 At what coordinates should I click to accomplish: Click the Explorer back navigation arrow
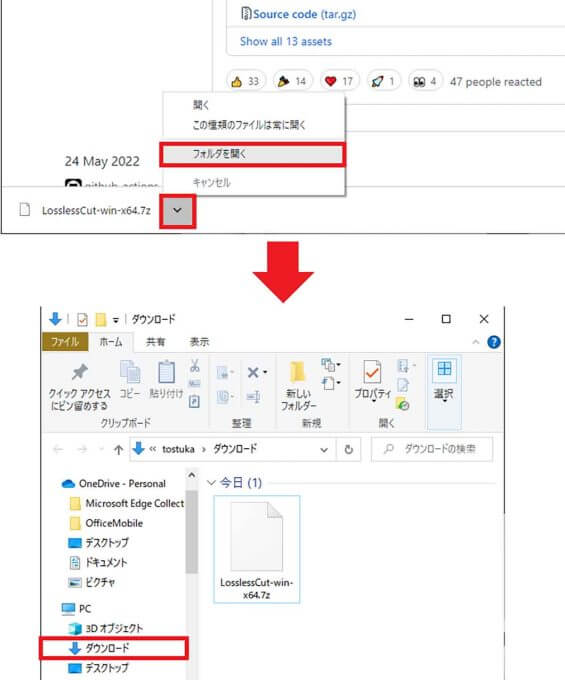click(58, 449)
